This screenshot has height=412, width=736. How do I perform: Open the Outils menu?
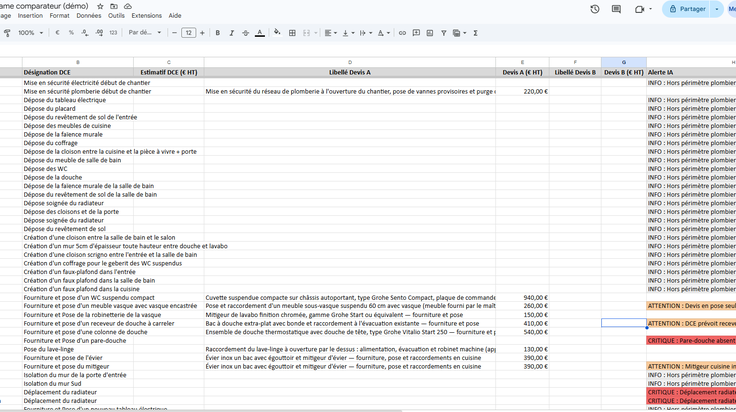click(x=116, y=15)
